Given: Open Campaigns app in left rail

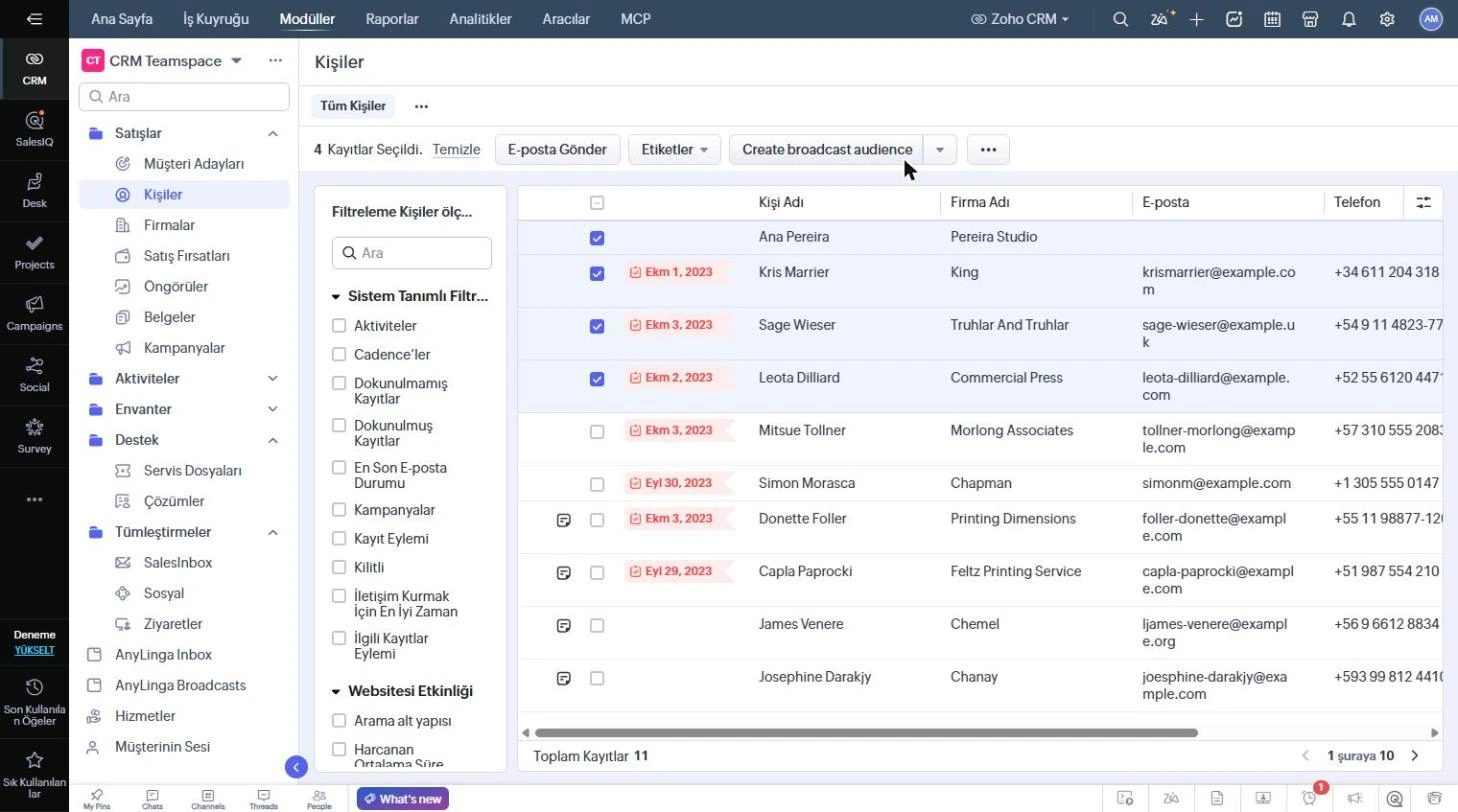Looking at the screenshot, I should [x=34, y=313].
